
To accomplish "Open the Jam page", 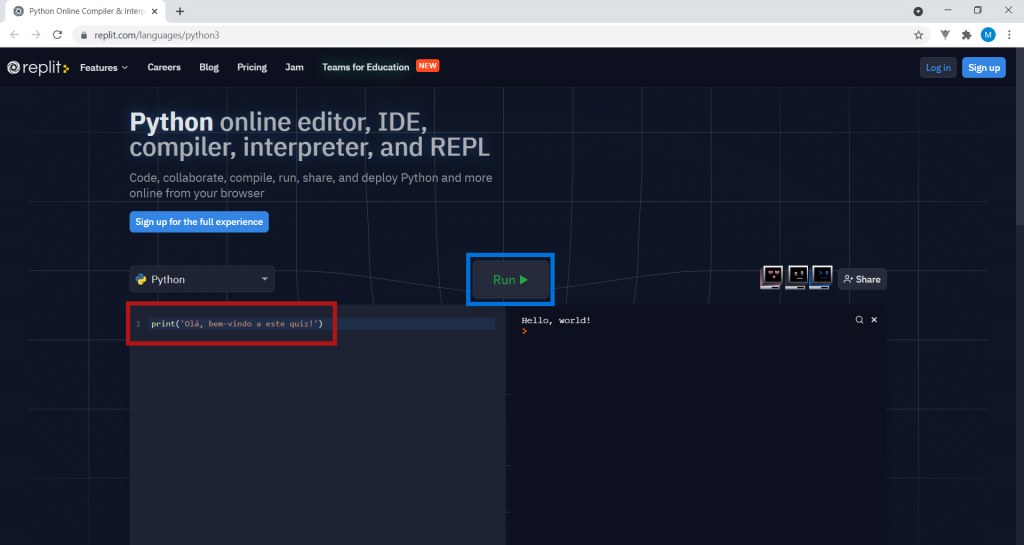I will point(295,67).
